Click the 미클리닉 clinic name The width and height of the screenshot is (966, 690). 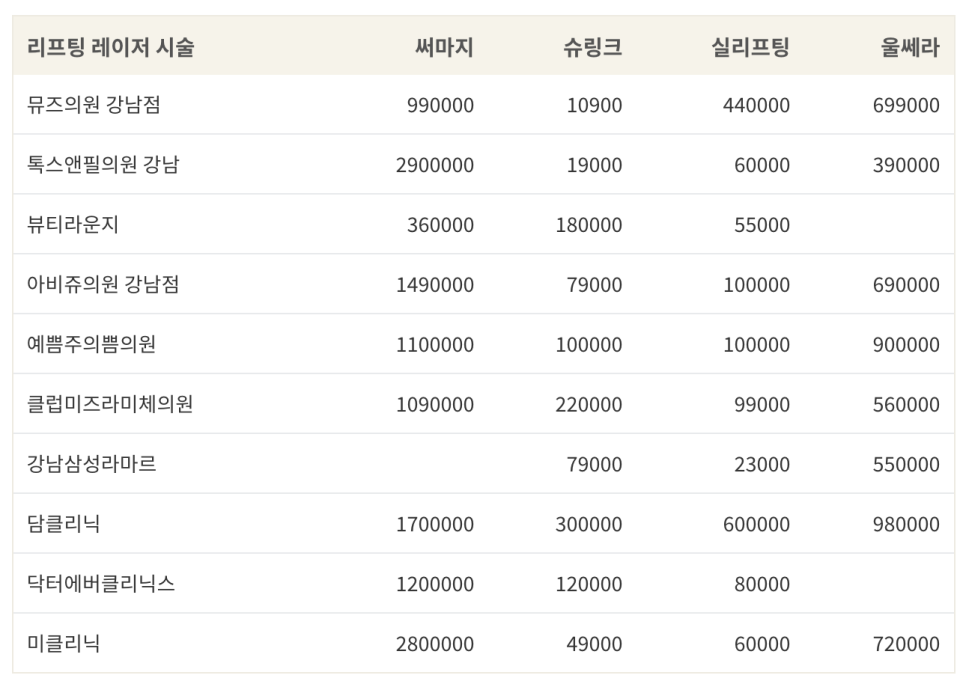click(63, 643)
